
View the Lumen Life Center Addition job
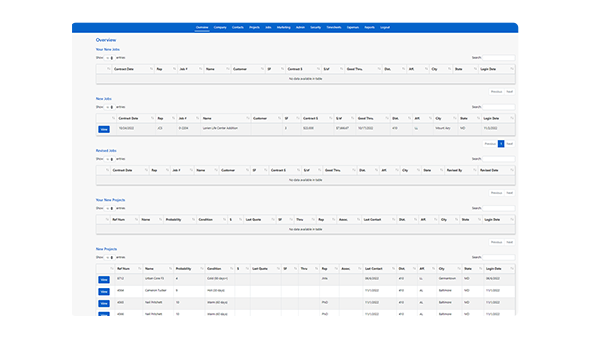[x=104, y=129]
